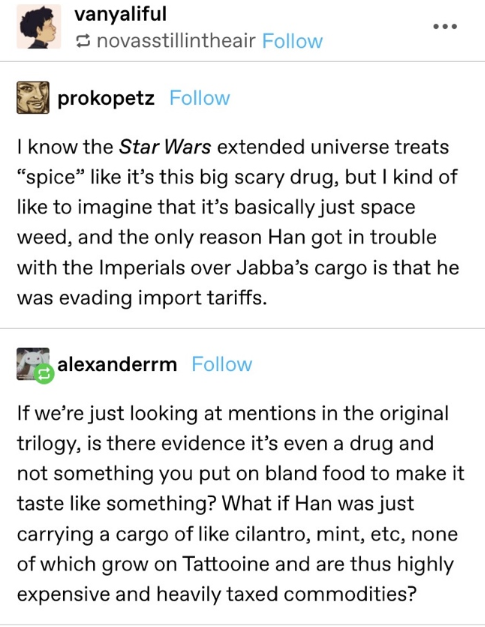Click the italic Star Wars text
The image size is (485, 627).
pos(165,147)
